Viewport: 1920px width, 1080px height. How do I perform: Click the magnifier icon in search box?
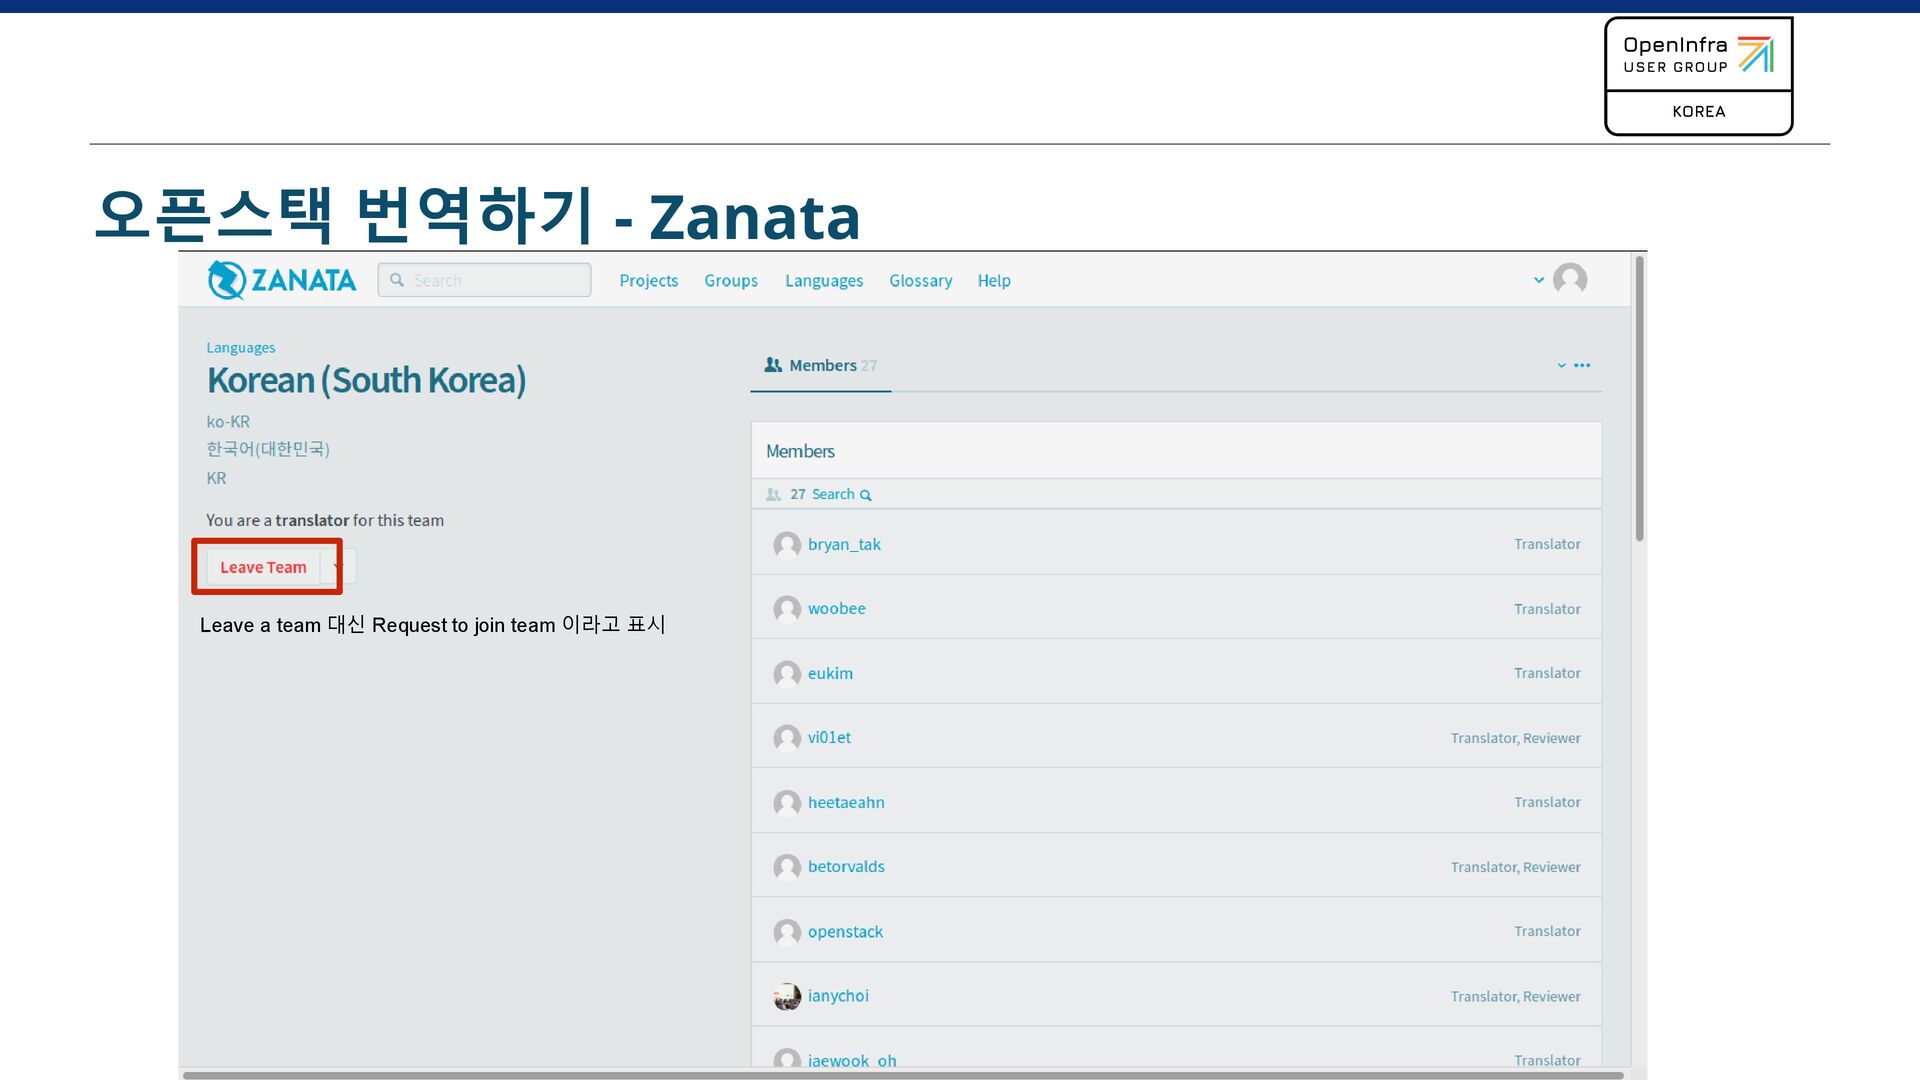click(x=397, y=280)
